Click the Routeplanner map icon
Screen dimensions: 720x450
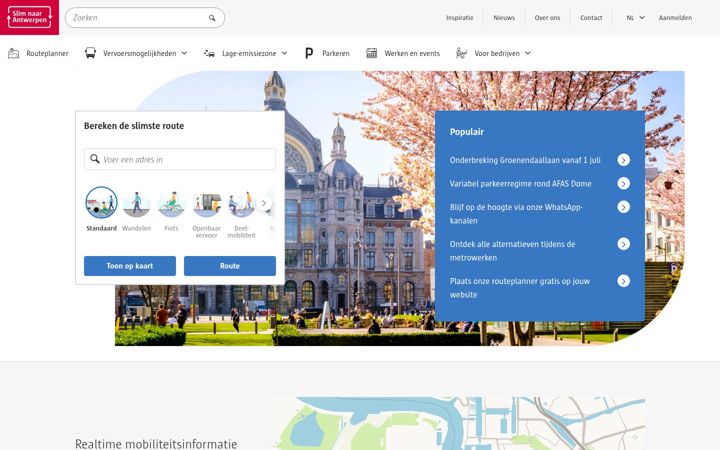(14, 53)
